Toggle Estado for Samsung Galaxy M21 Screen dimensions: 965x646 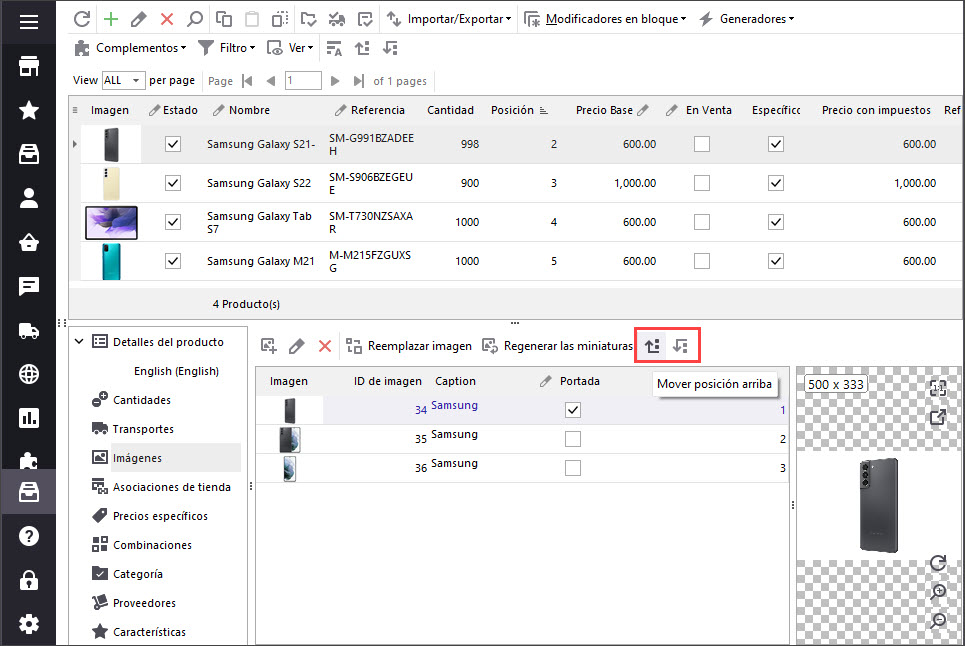point(173,261)
